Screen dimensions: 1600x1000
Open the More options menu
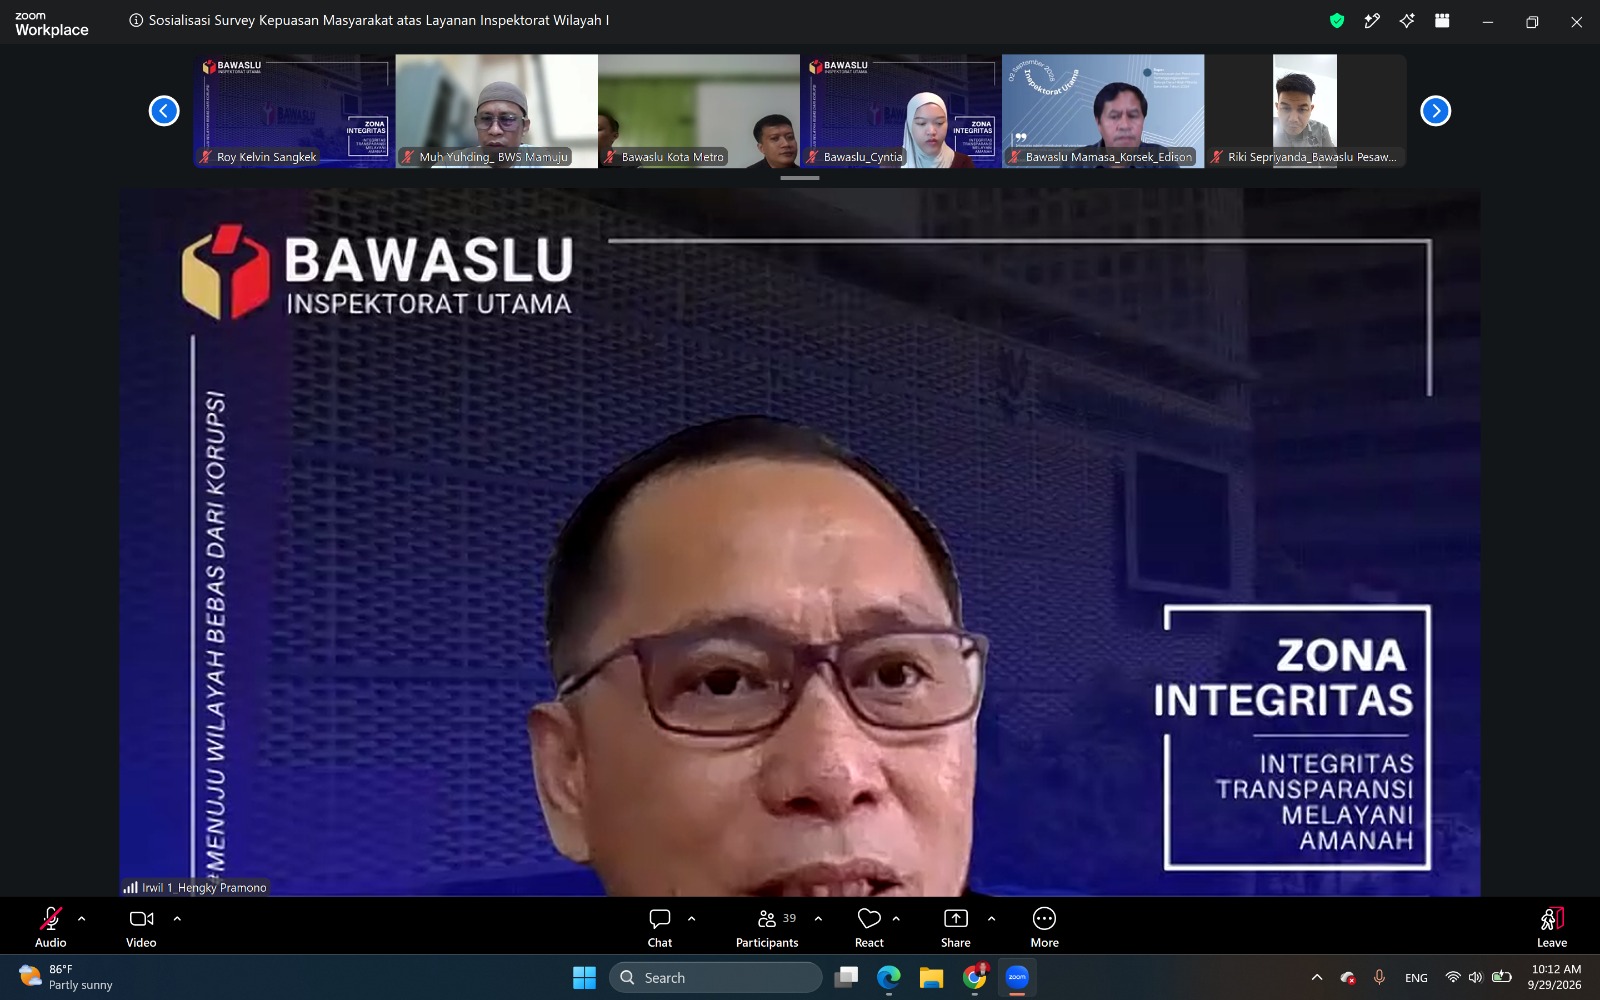coord(1045,926)
